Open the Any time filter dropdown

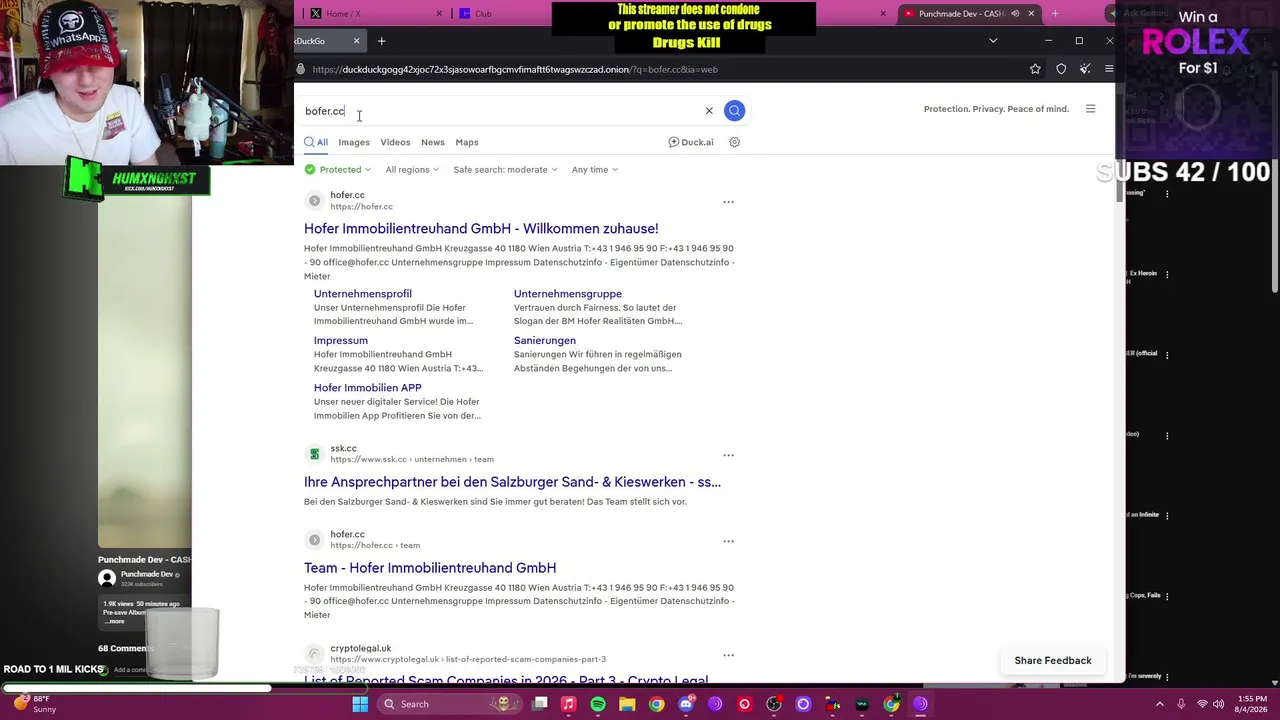point(595,170)
